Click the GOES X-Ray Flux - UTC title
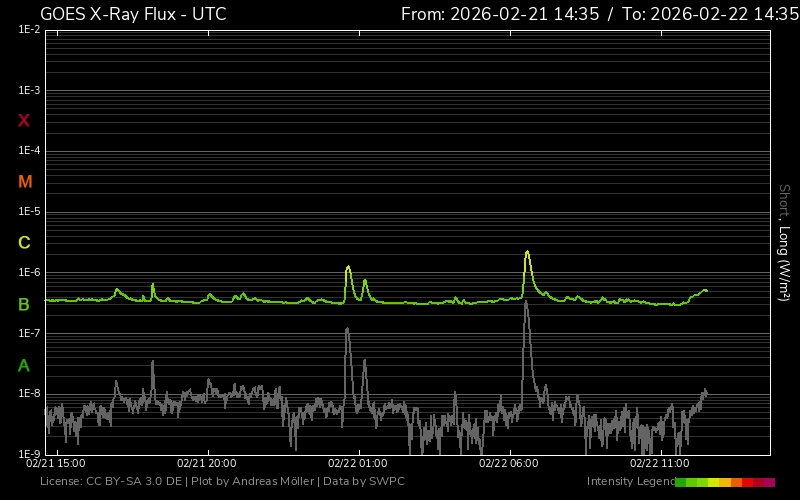 tap(133, 14)
